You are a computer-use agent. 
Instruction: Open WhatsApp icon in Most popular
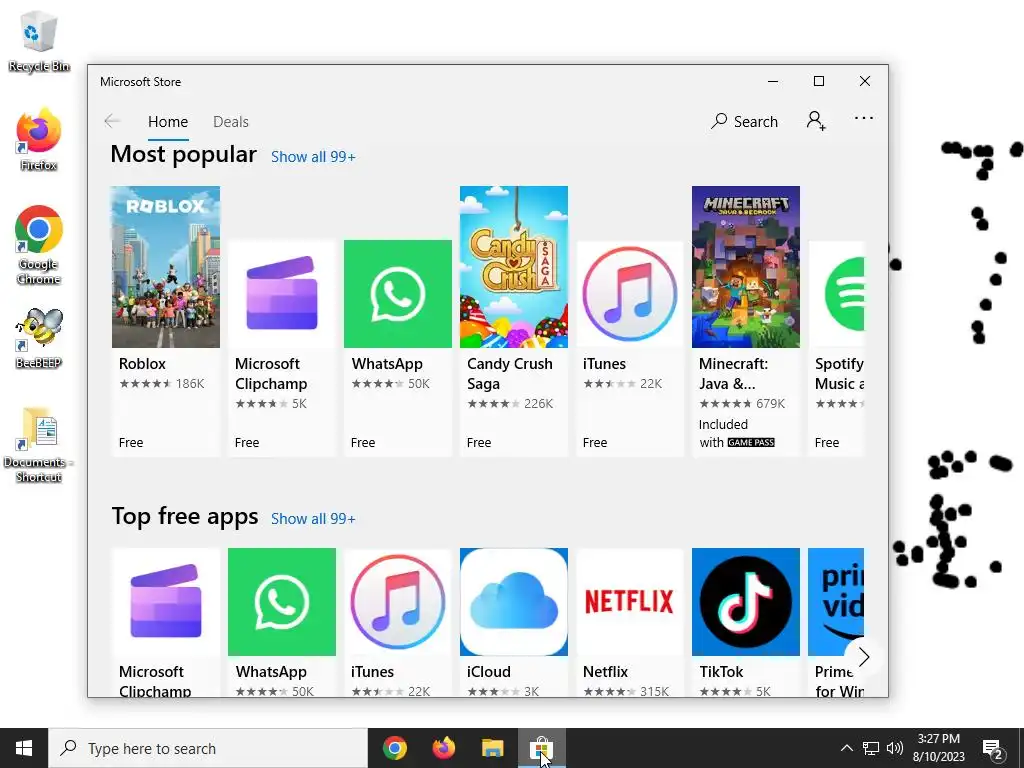click(398, 294)
